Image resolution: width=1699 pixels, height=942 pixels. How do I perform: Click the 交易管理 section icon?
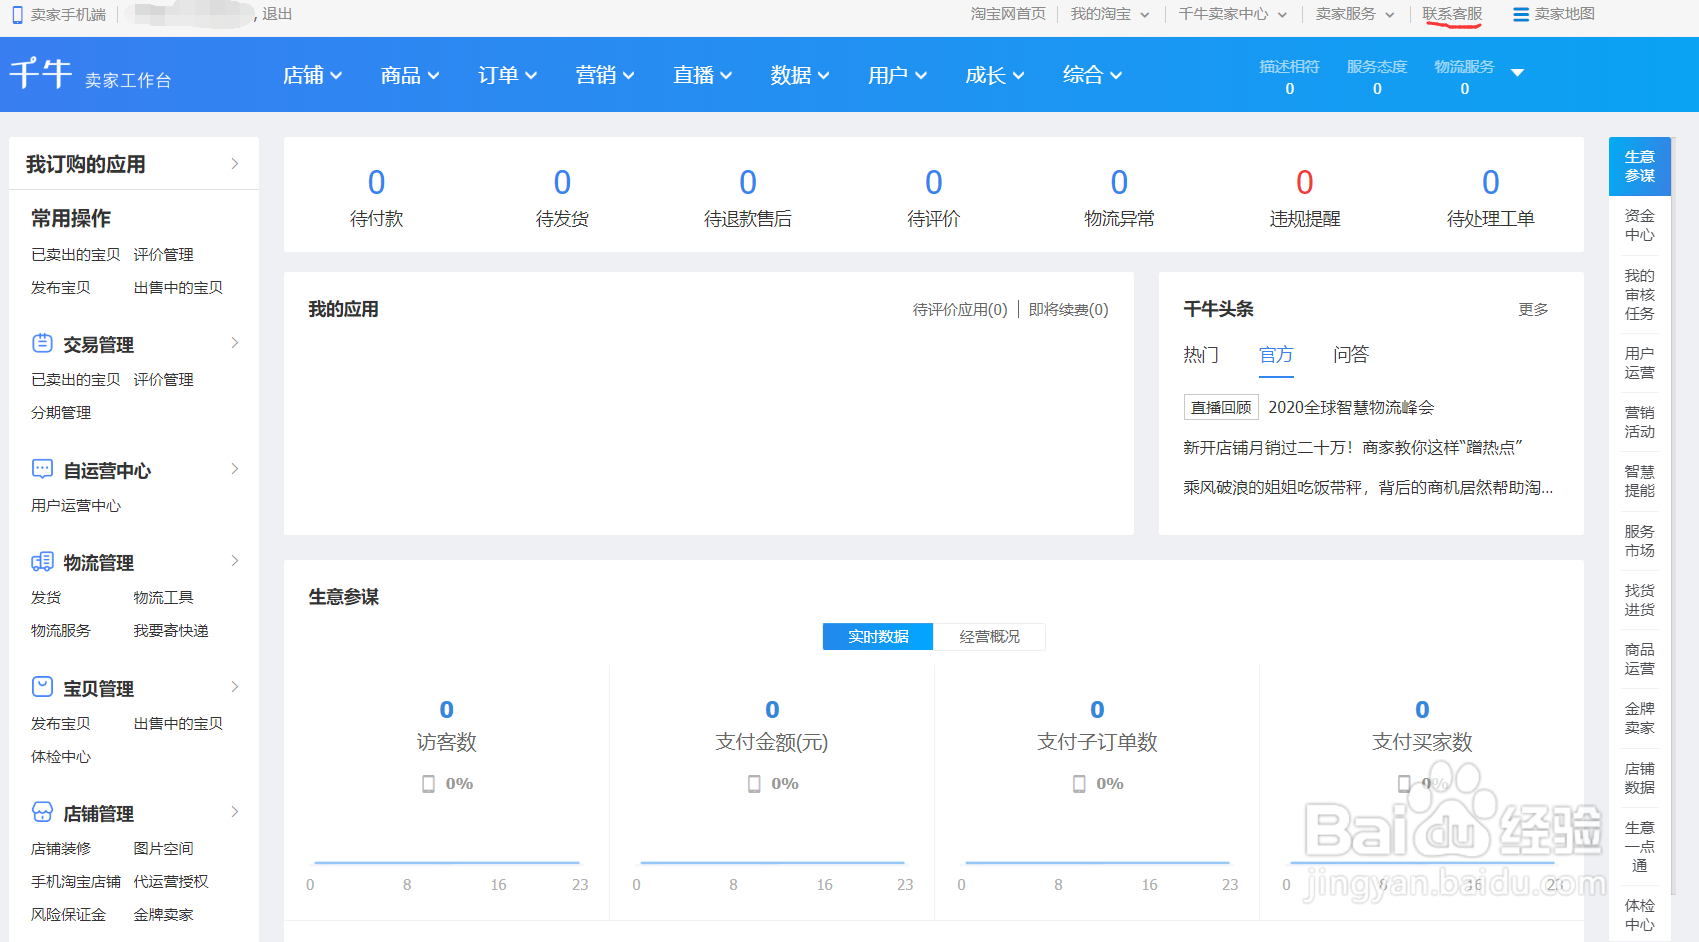tap(42, 343)
